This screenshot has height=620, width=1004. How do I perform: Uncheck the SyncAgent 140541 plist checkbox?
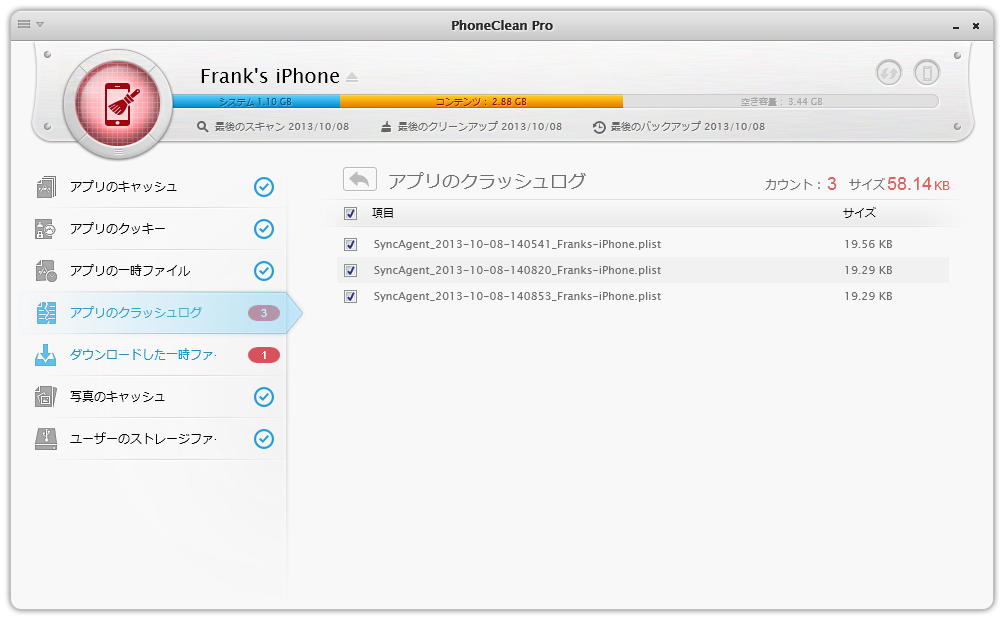pos(350,244)
